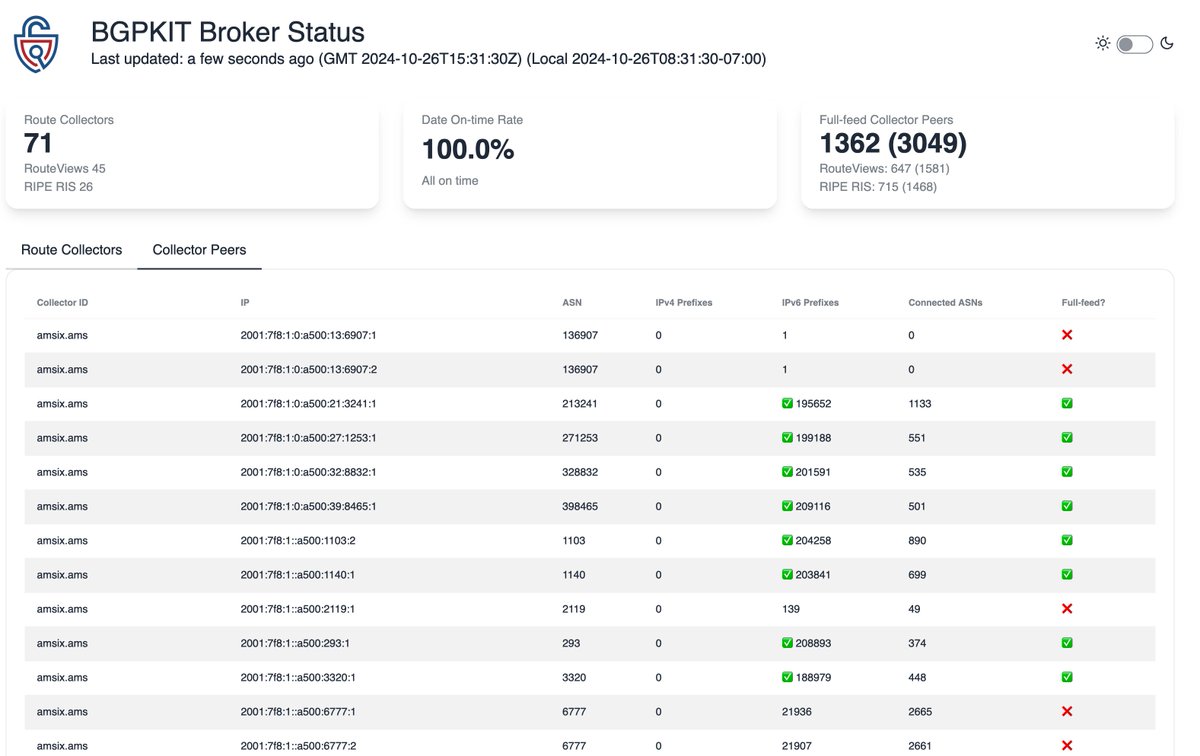Switch to the Route Collectors tab

point(69,250)
